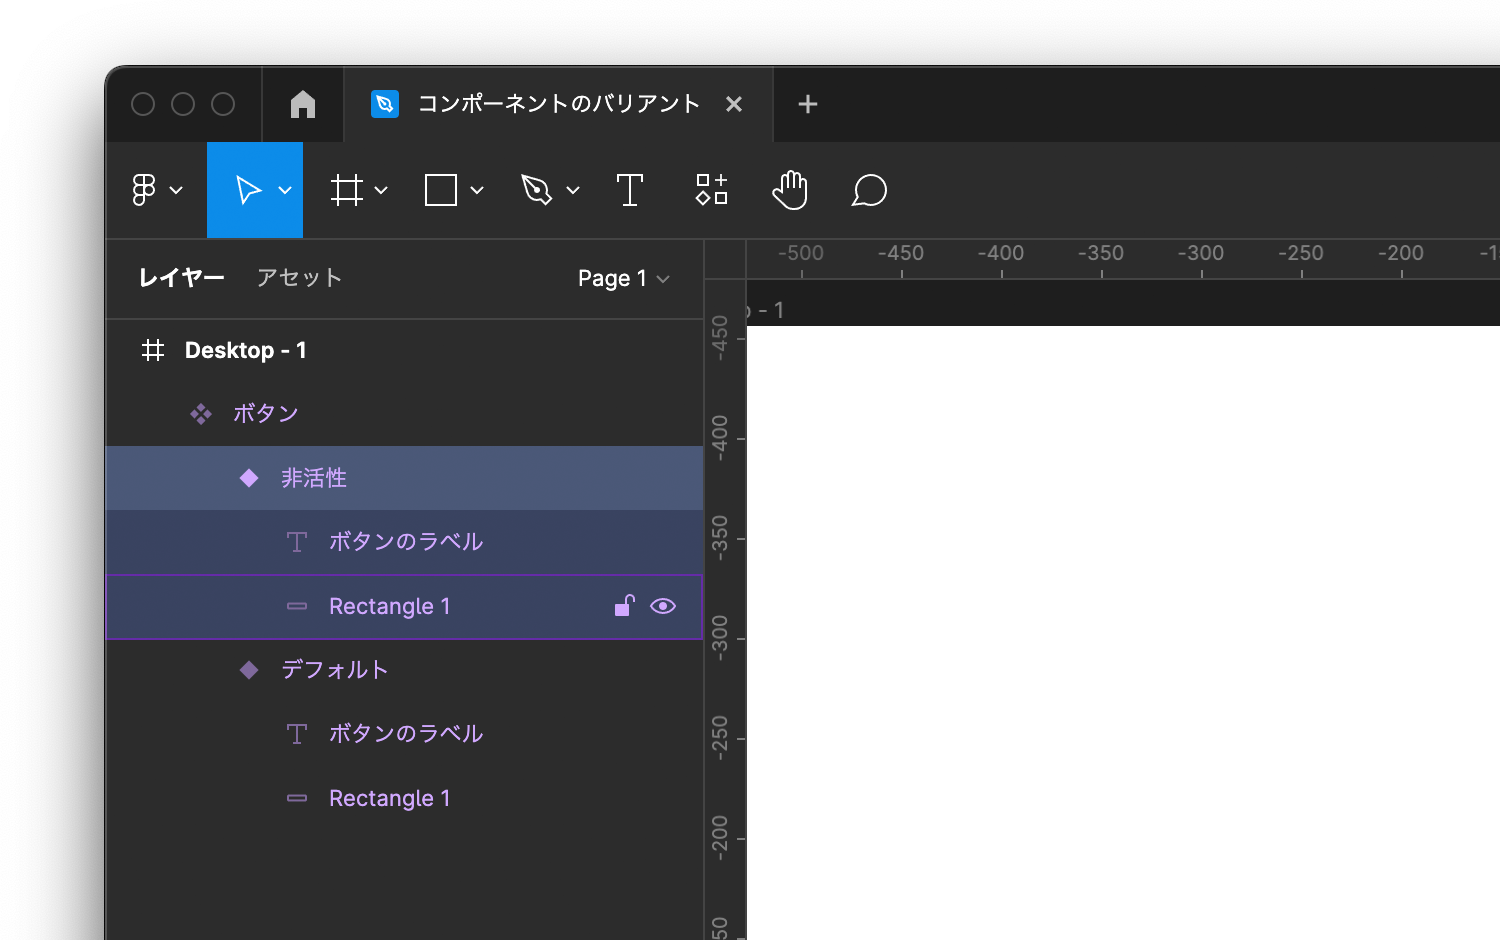Select the Hand tool
This screenshot has height=940, width=1500.
tap(790, 190)
